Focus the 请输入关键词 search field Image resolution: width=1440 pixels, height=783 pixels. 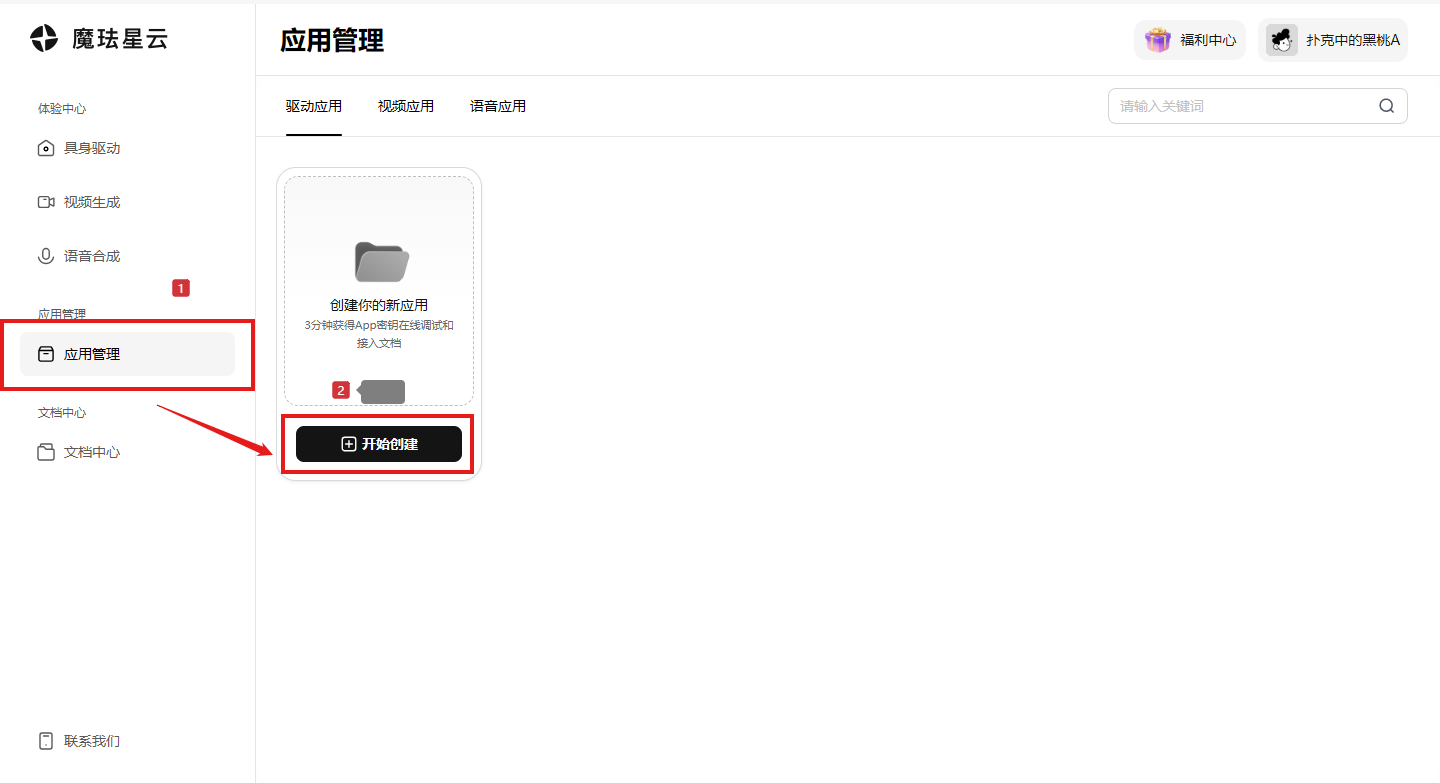pos(1257,106)
